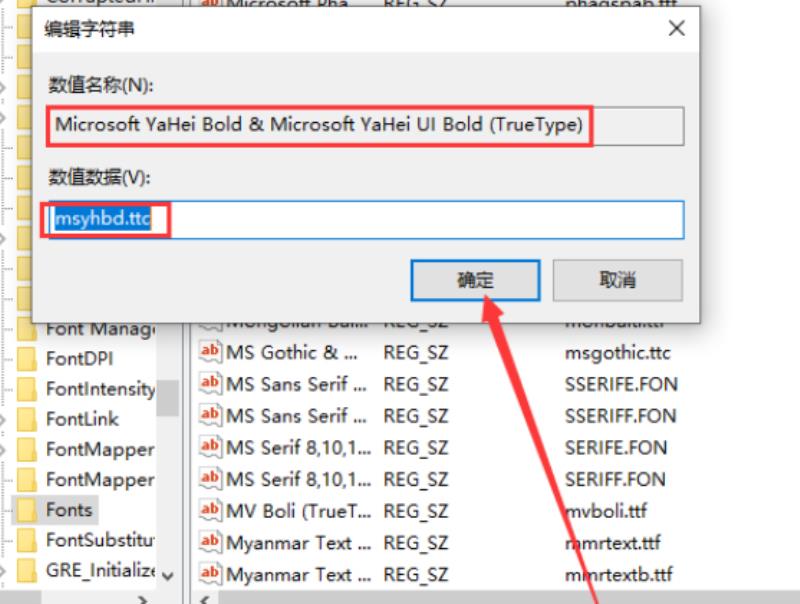The height and width of the screenshot is (604, 800).
Task: Select the Fonts folder icon
Action: point(27,510)
